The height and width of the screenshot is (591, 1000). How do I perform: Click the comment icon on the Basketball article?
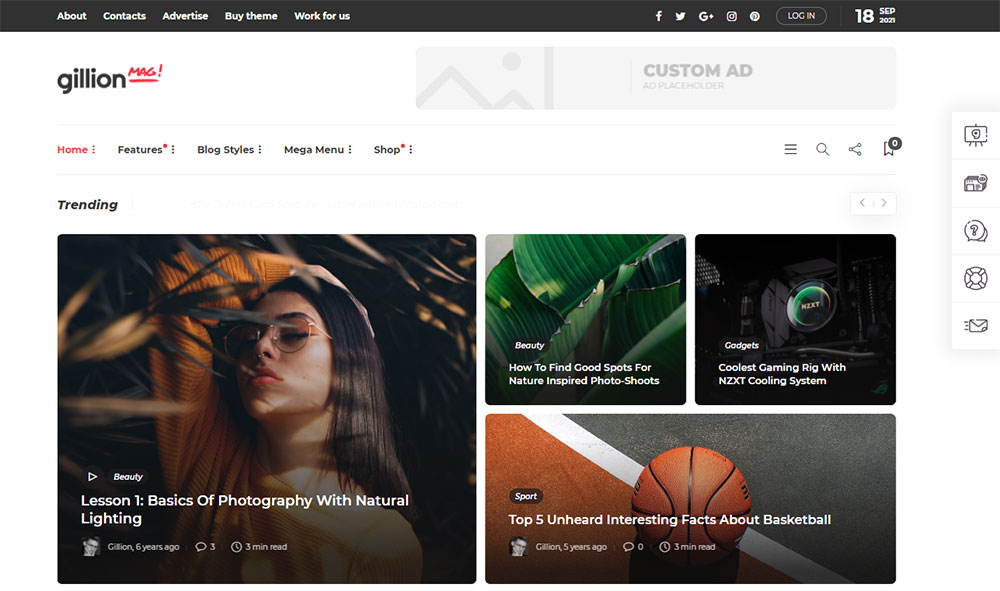(628, 547)
